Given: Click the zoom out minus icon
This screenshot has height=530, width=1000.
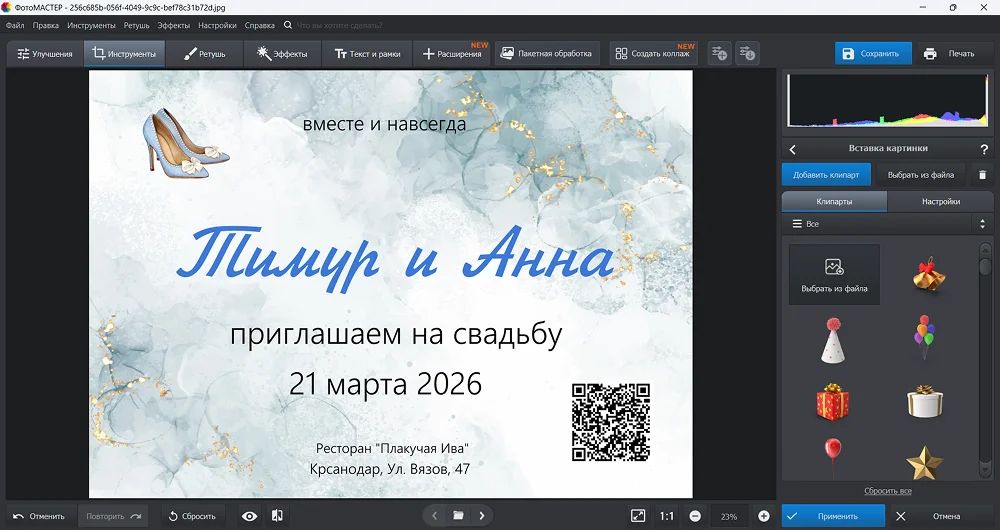Looking at the screenshot, I should pos(695,516).
